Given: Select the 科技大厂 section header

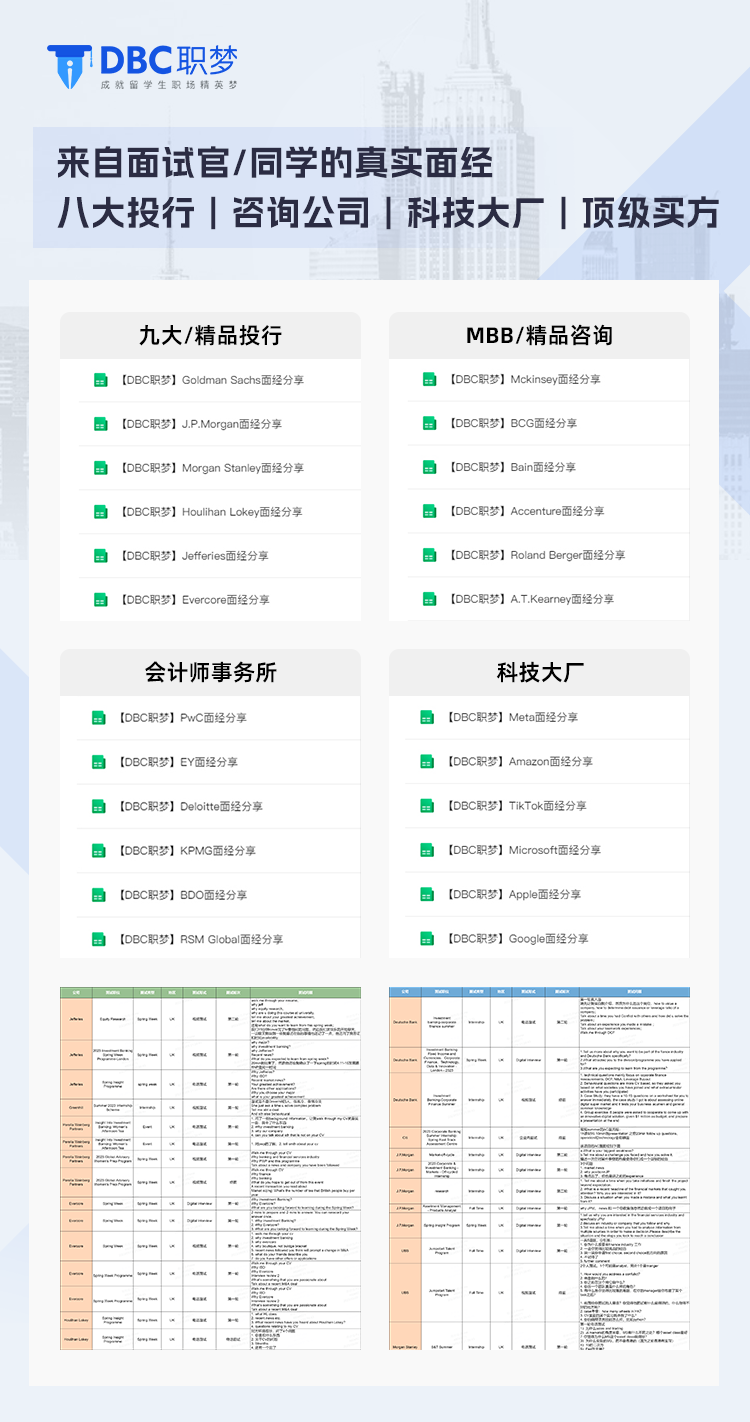Looking at the screenshot, I should [539, 673].
